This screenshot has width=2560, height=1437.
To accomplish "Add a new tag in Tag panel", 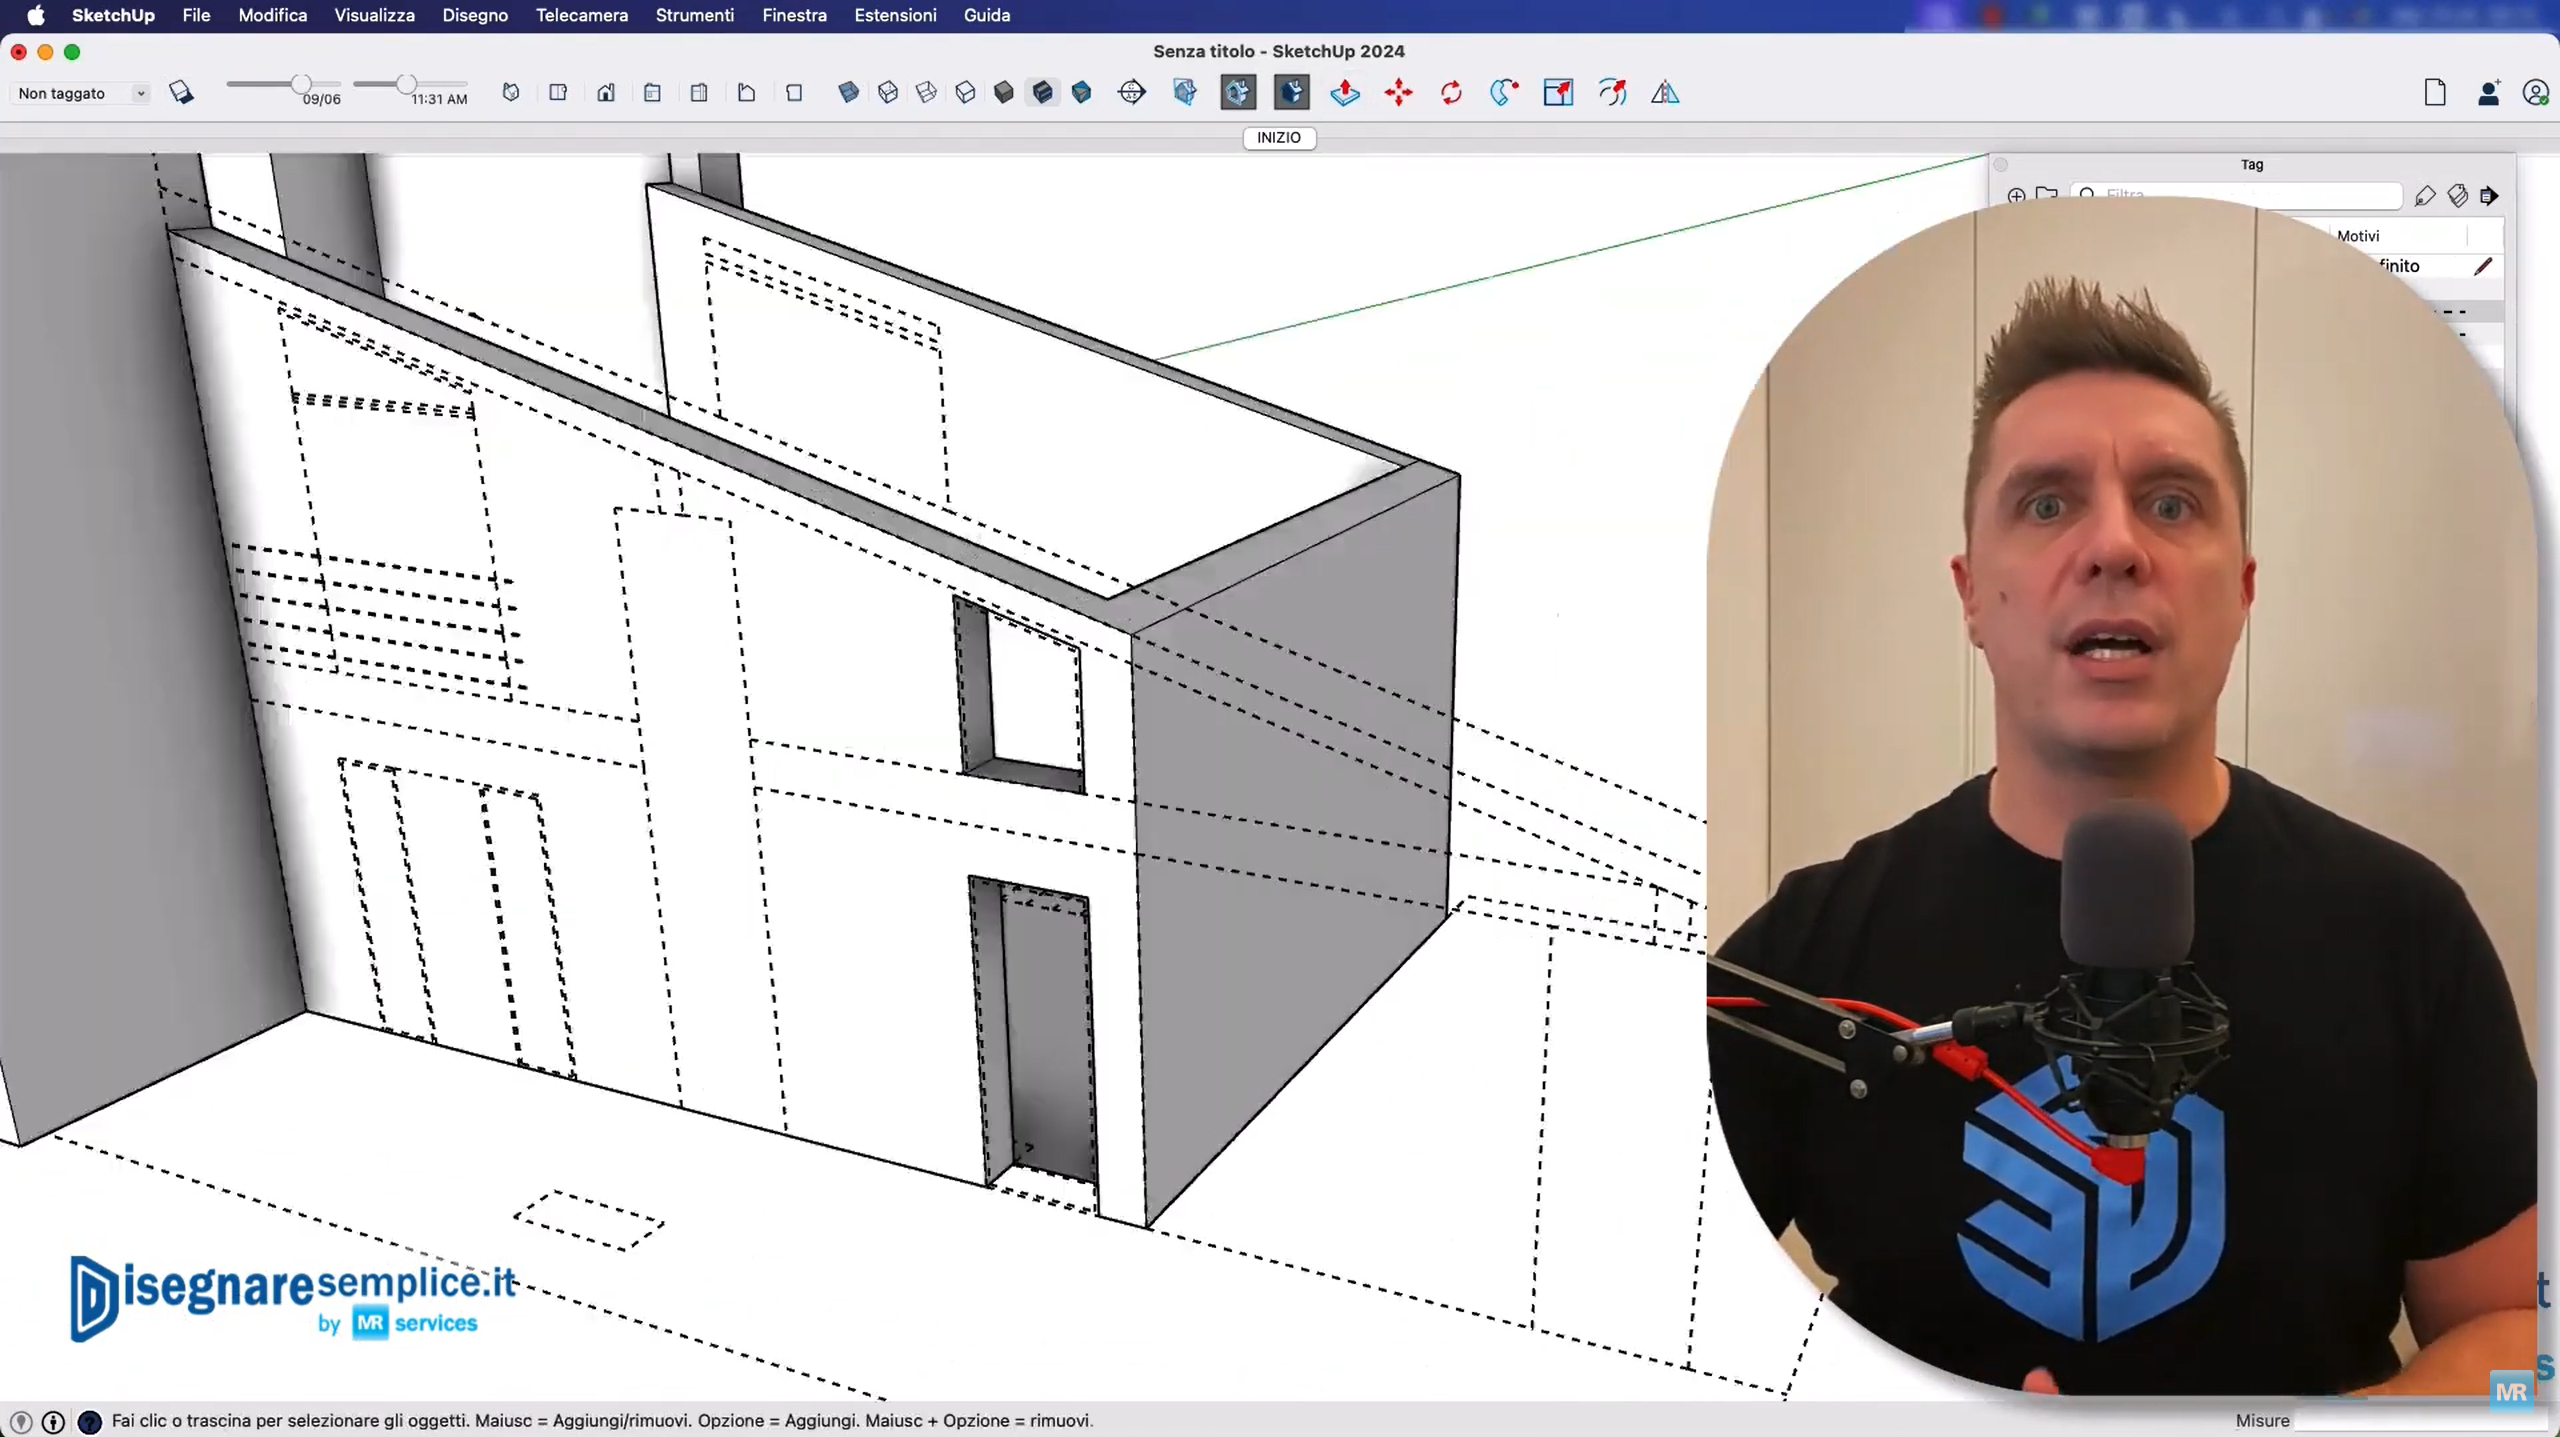I will (x=2016, y=196).
